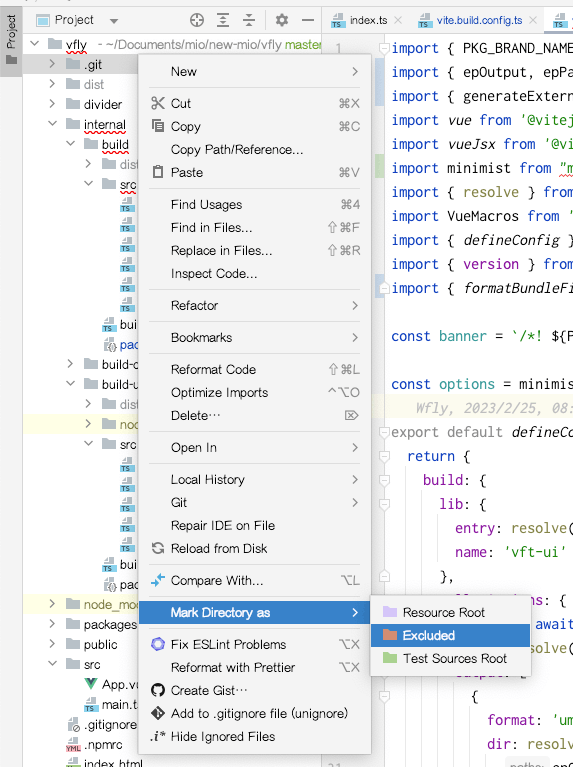Image resolution: width=573 pixels, height=767 pixels.
Task: Click the Collapse All icon in Project toolbar
Action: click(249, 20)
